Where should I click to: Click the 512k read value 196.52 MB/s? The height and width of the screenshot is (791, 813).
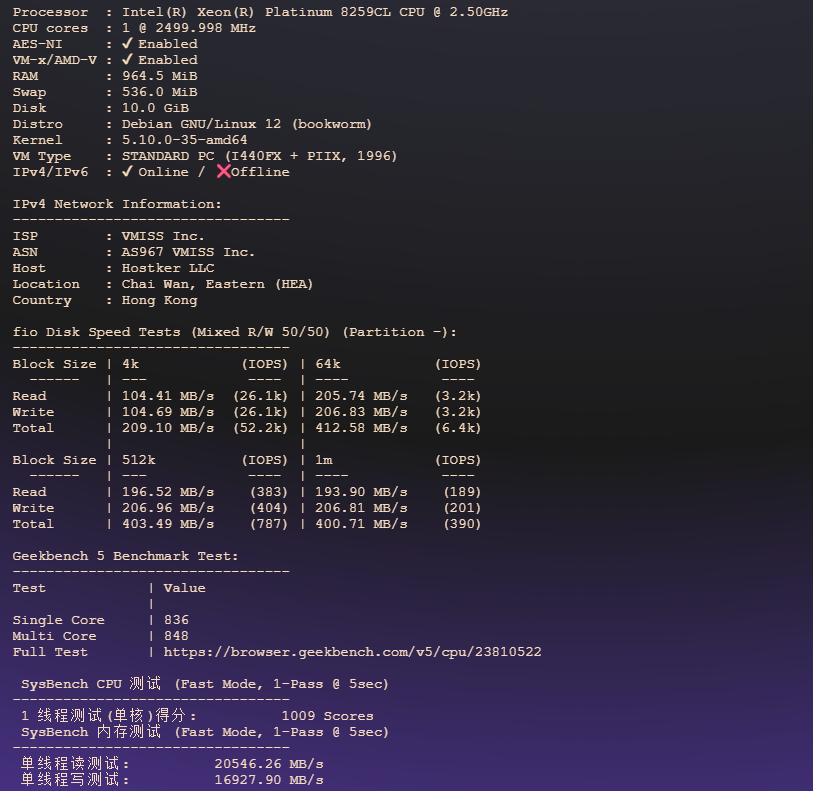(x=167, y=492)
